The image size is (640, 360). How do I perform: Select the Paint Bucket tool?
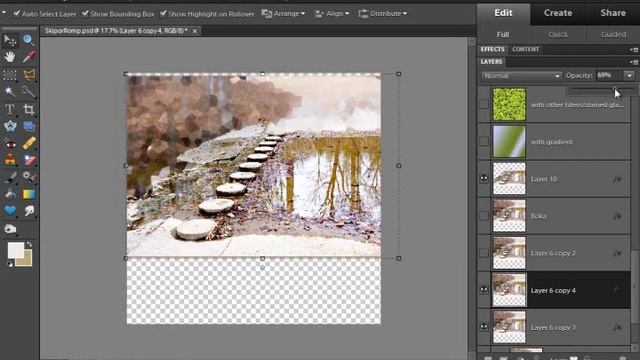tap(10, 194)
